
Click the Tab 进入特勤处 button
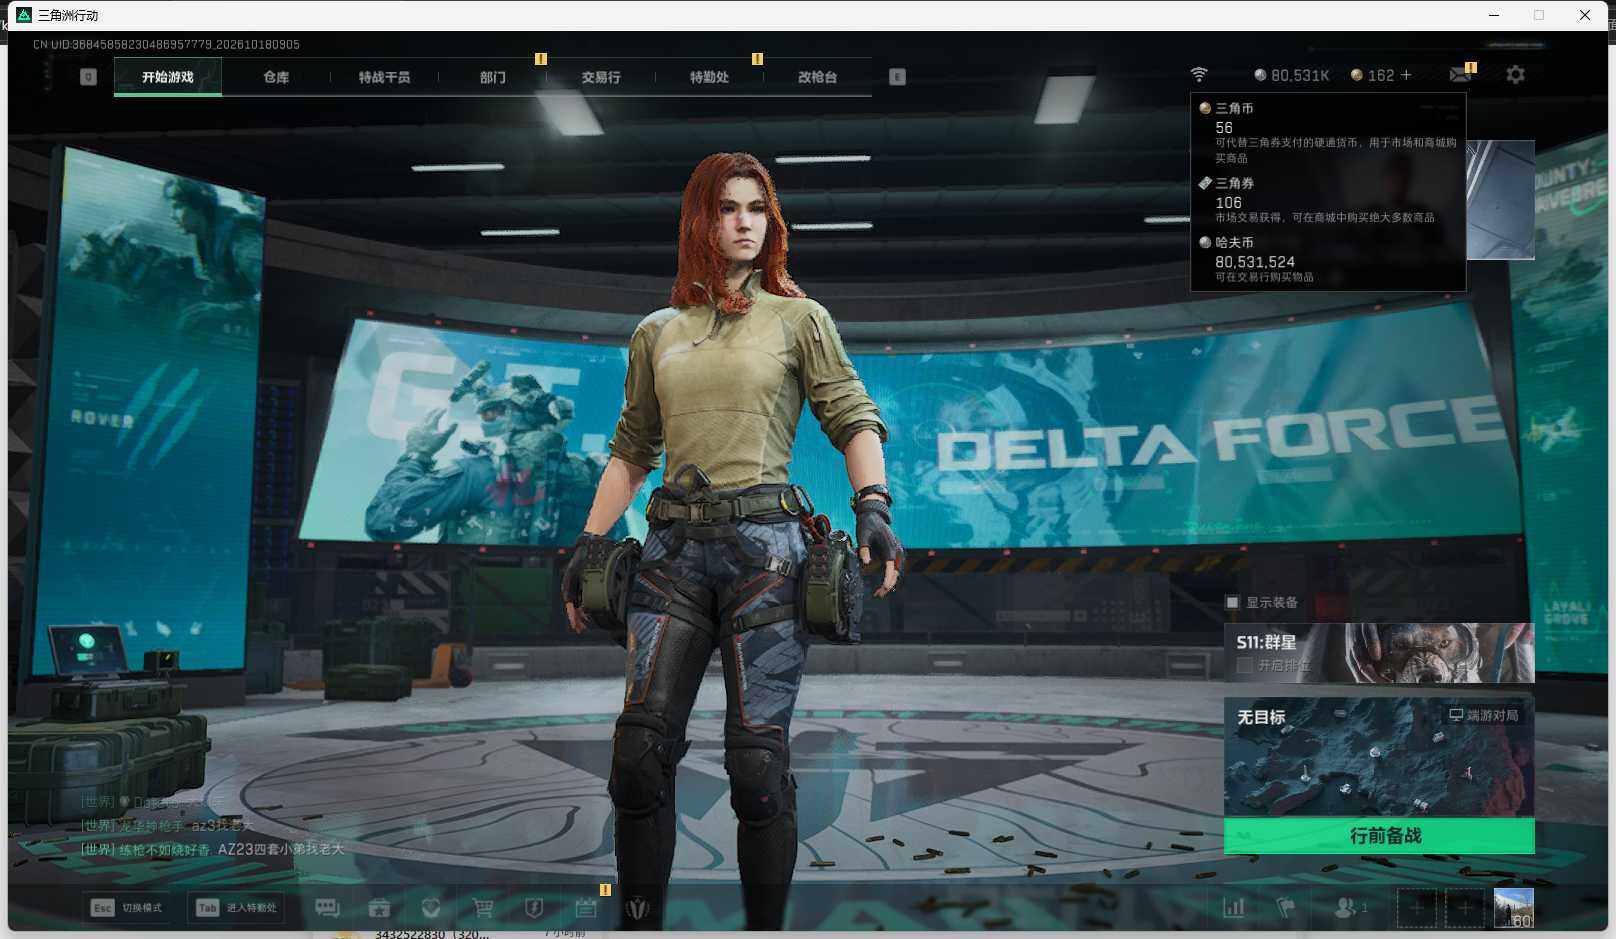237,907
